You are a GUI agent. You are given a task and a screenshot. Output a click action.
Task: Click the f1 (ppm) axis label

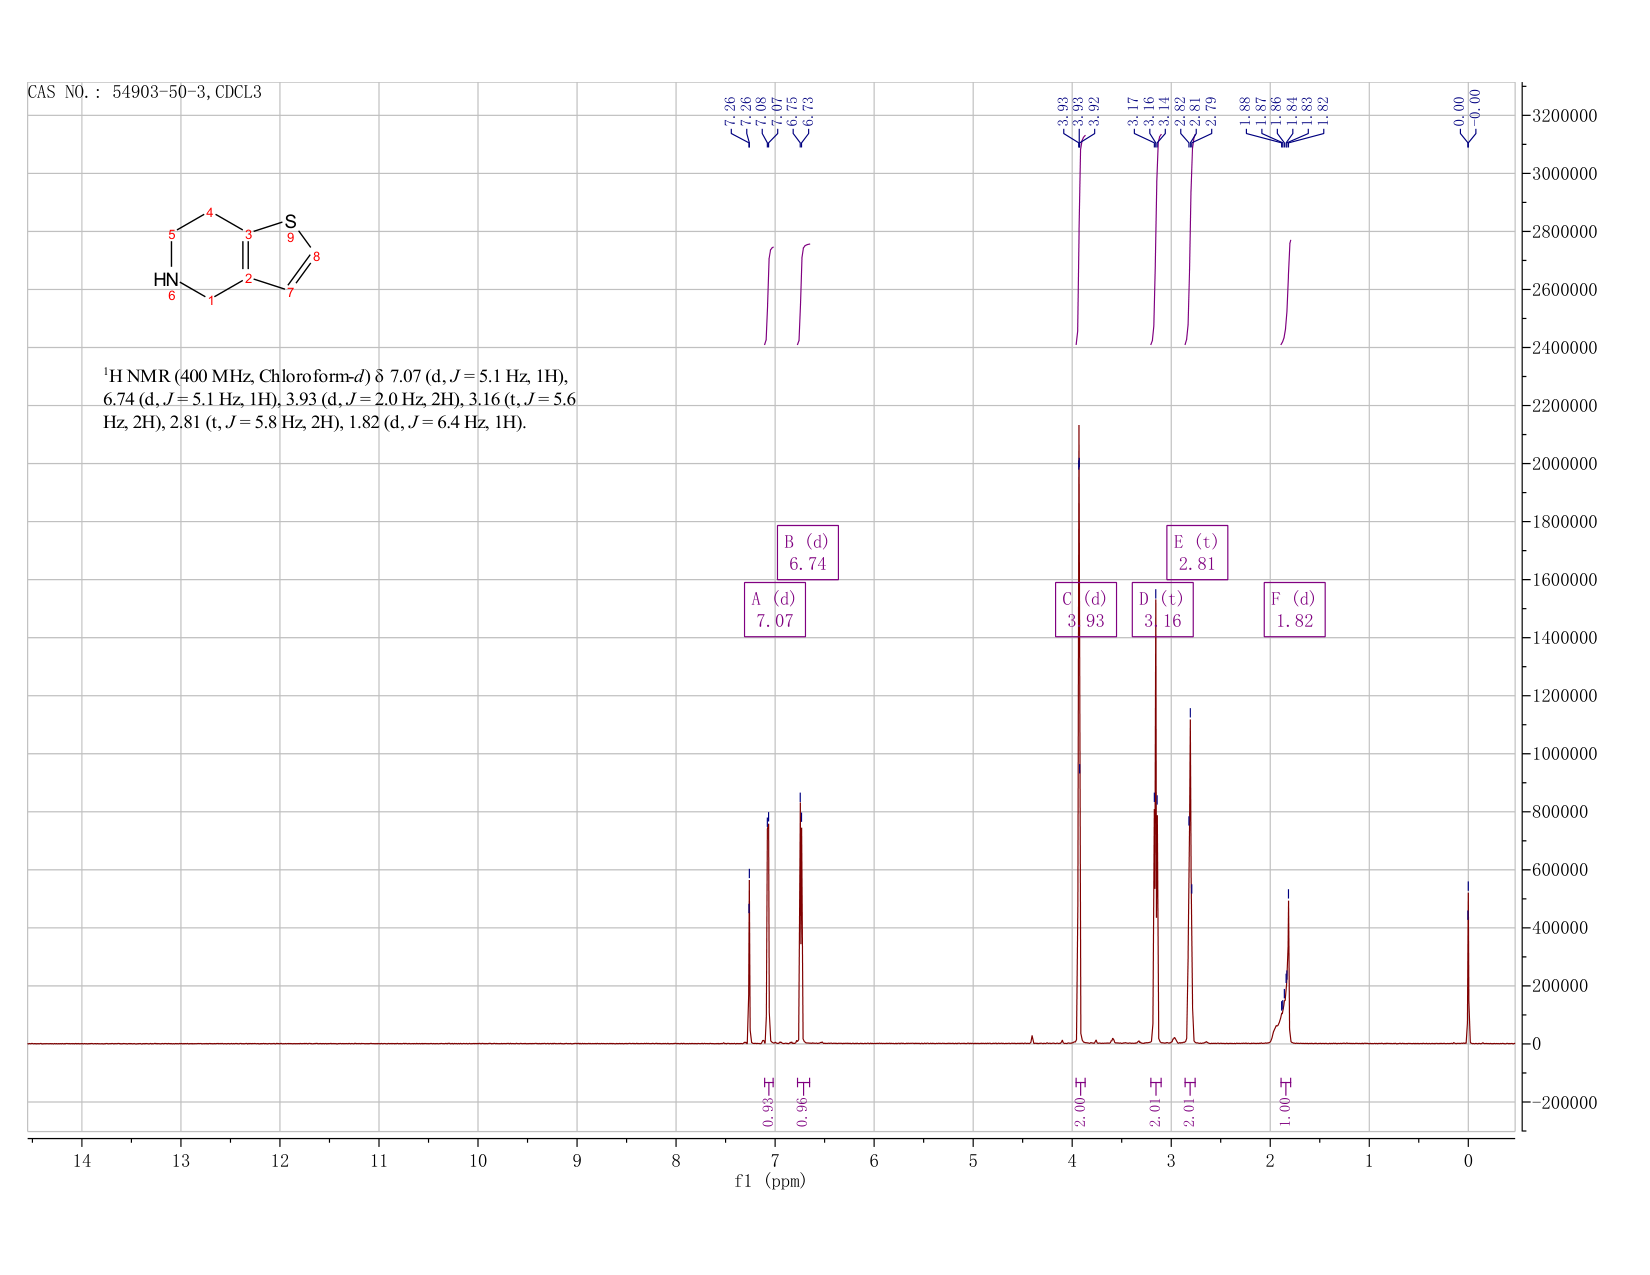(770, 1181)
